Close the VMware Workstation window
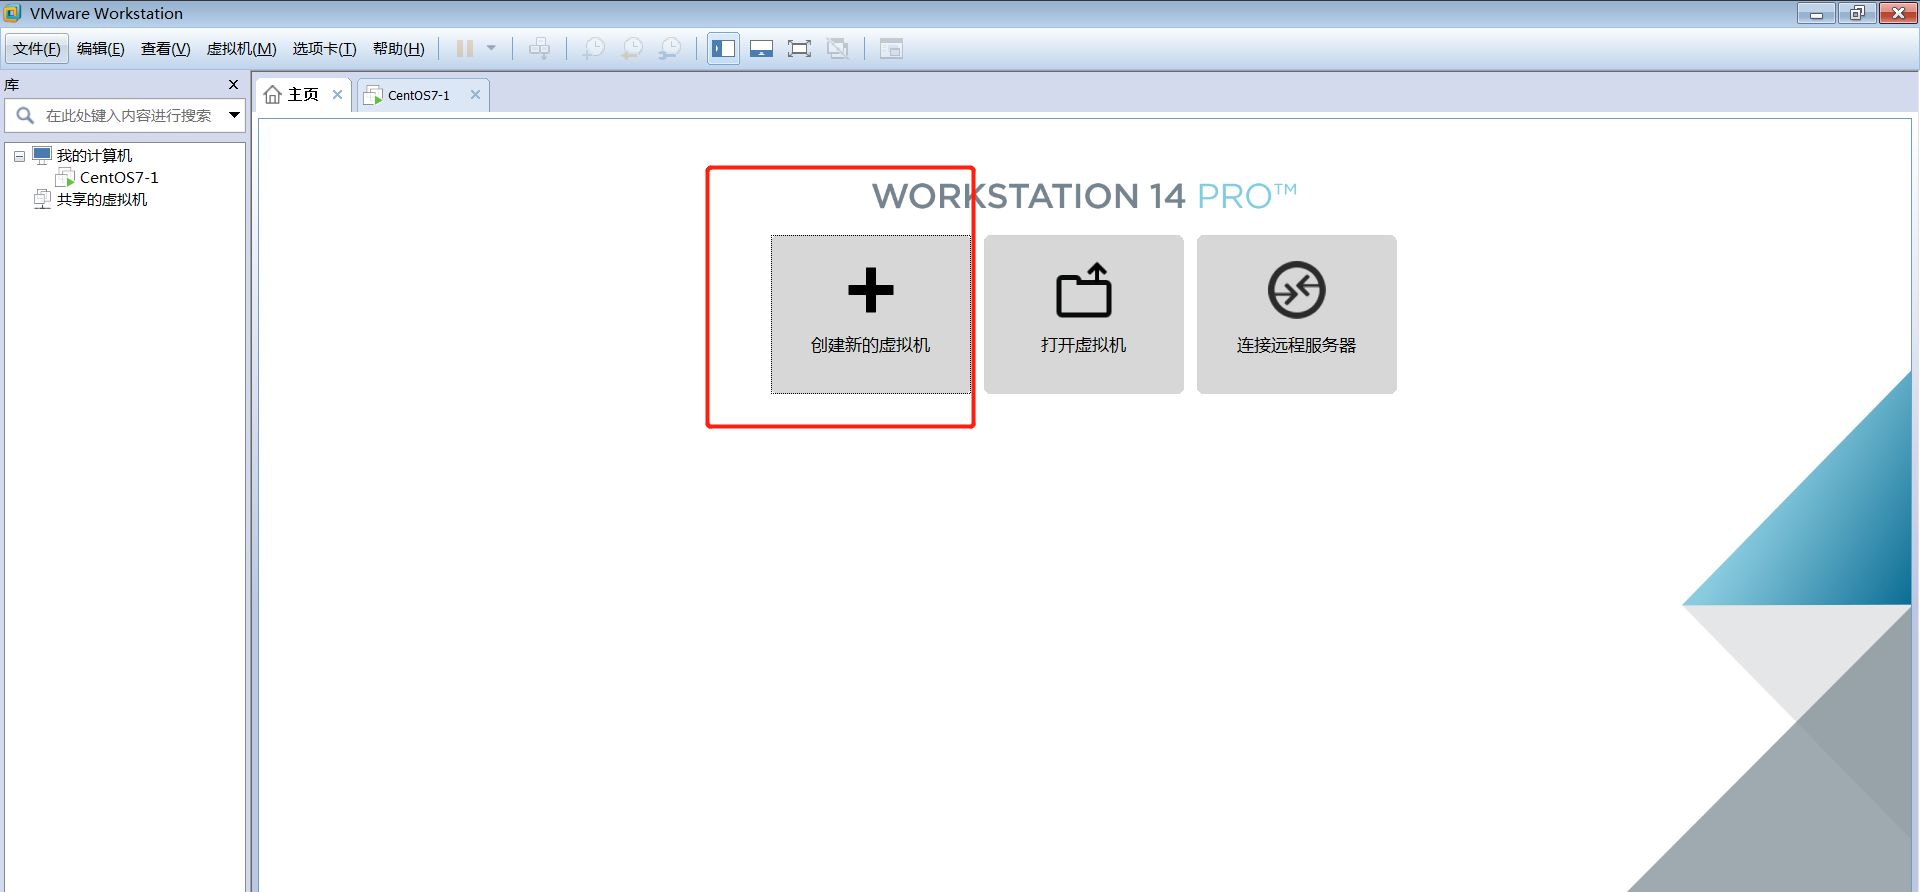 pos(1898,13)
